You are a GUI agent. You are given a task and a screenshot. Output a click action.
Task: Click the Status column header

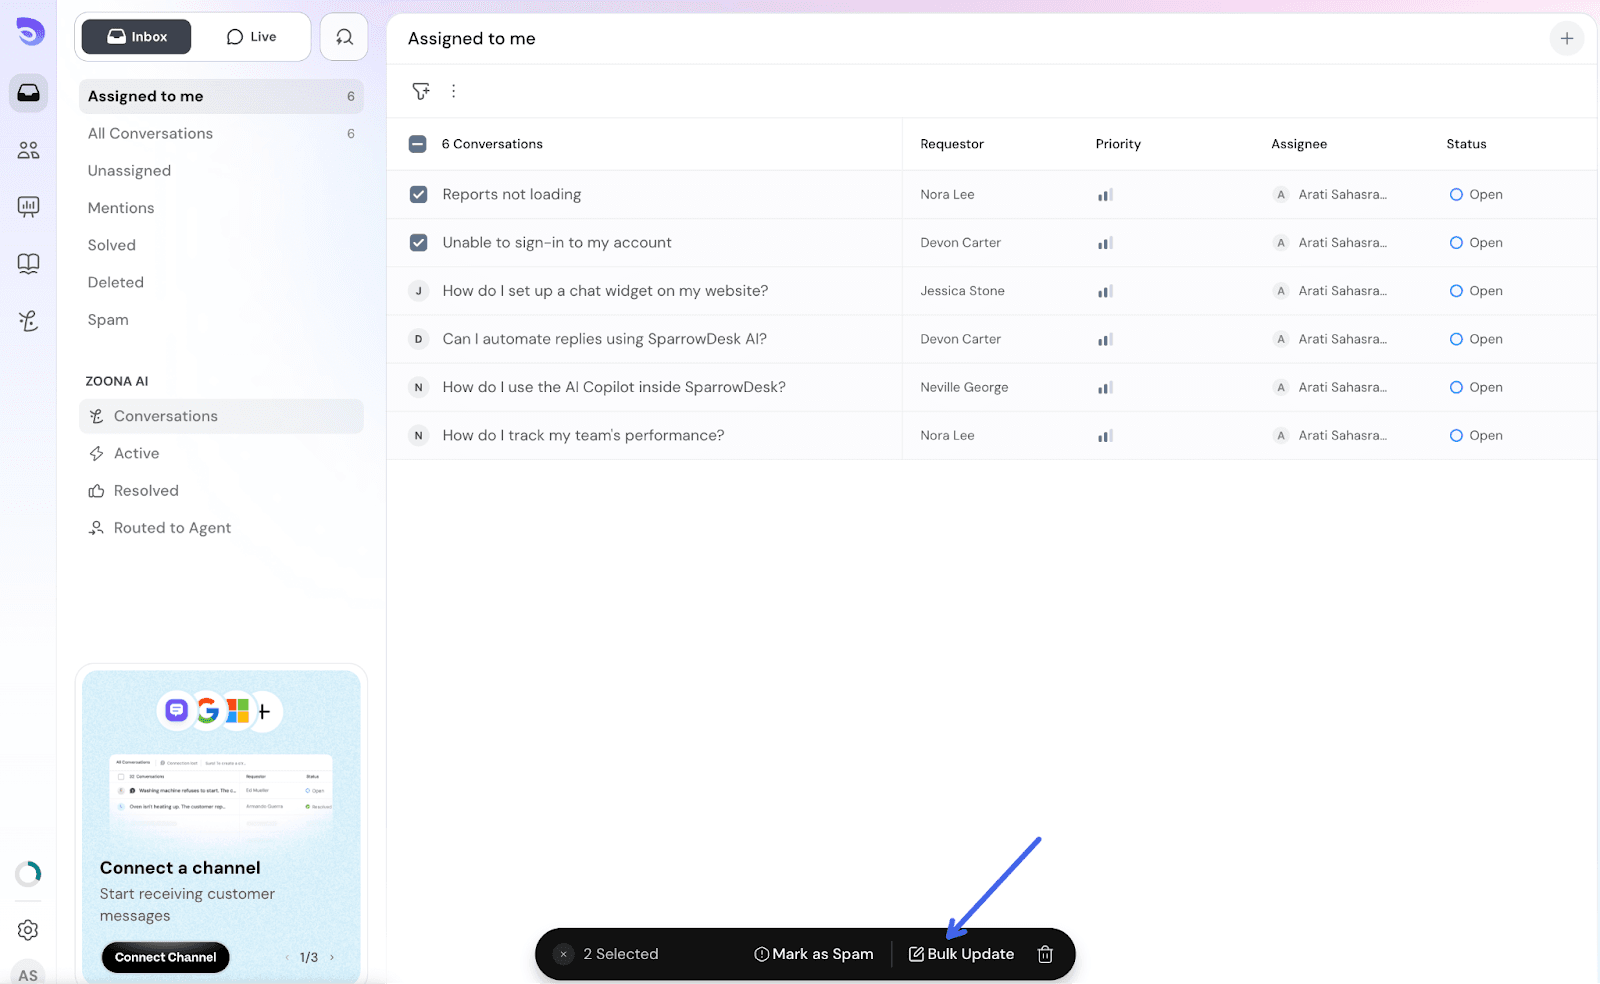coord(1466,144)
